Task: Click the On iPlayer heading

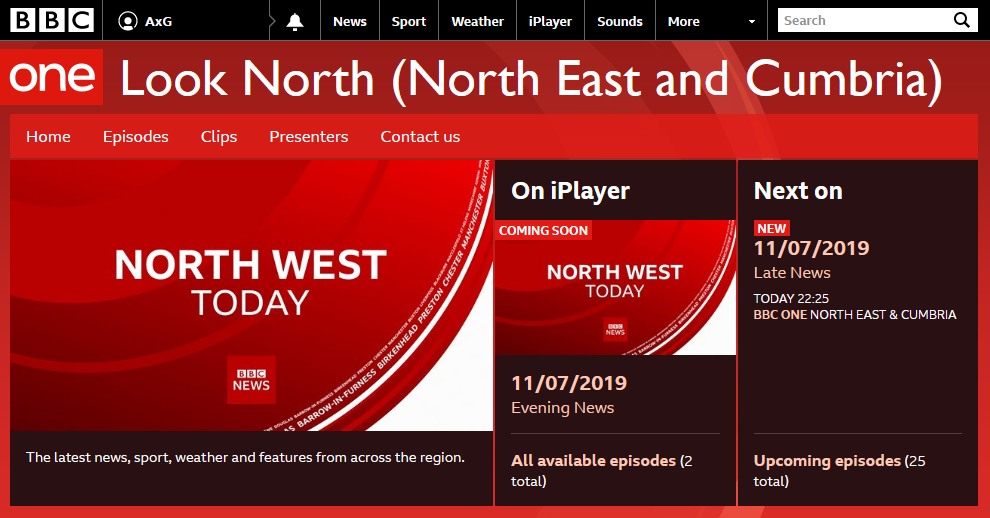Action: (x=570, y=191)
